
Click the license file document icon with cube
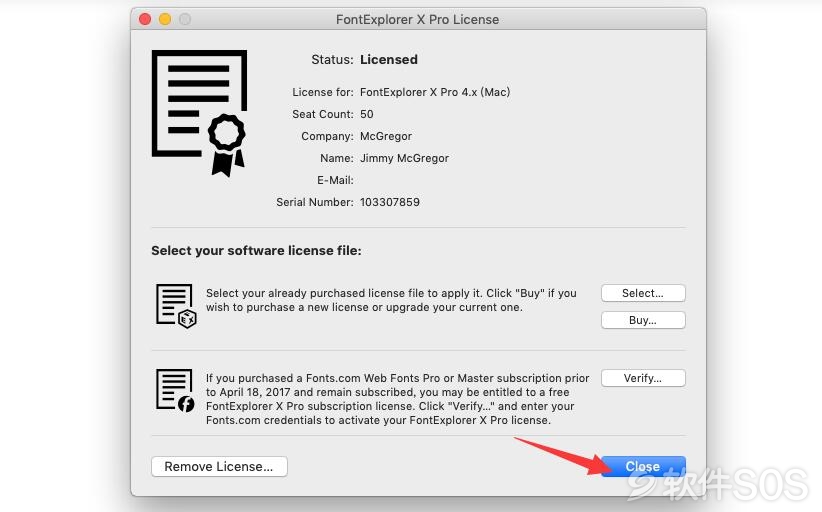pyautogui.click(x=176, y=306)
